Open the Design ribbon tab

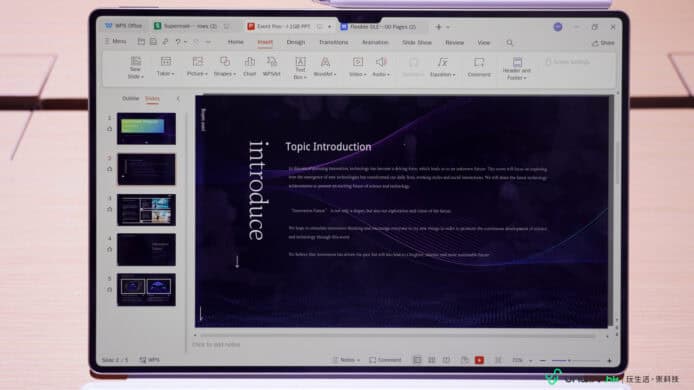296,42
